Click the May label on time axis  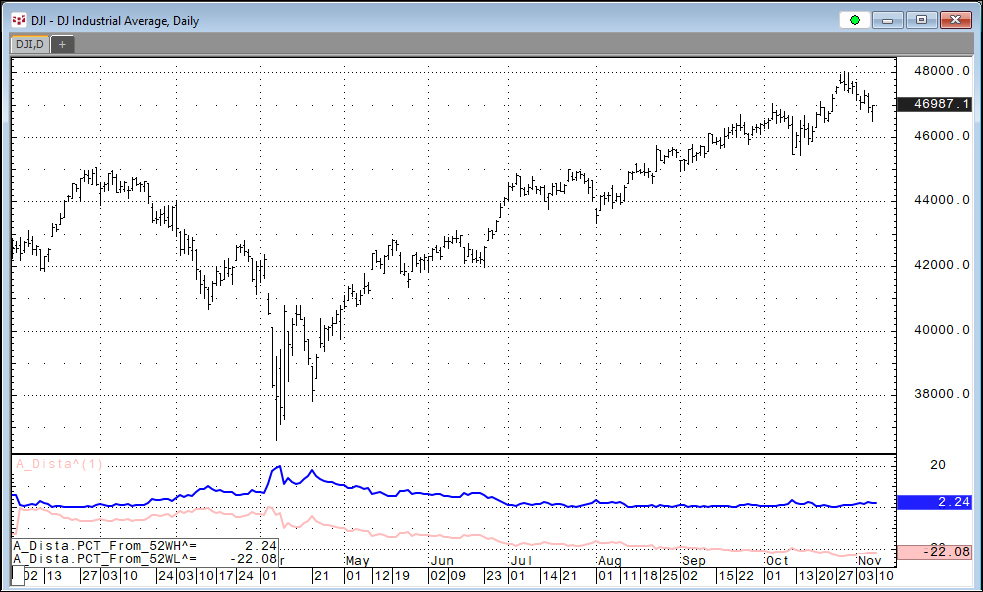tap(358, 563)
